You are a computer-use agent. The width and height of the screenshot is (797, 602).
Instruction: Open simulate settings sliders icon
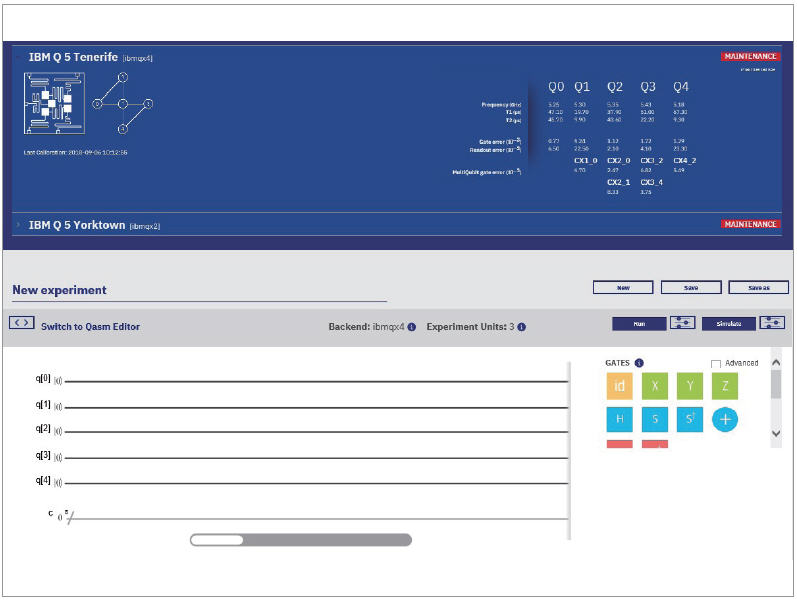[x=772, y=323]
